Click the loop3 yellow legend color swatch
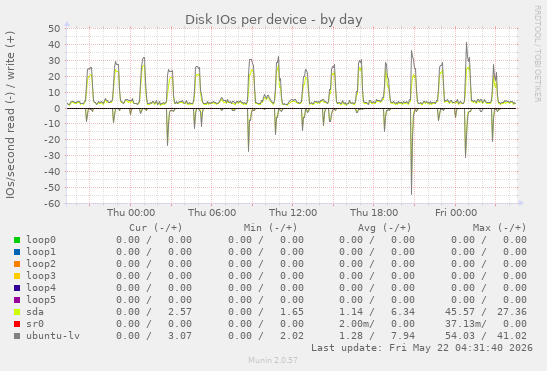The height and width of the screenshot is (371, 547). (x=17, y=276)
